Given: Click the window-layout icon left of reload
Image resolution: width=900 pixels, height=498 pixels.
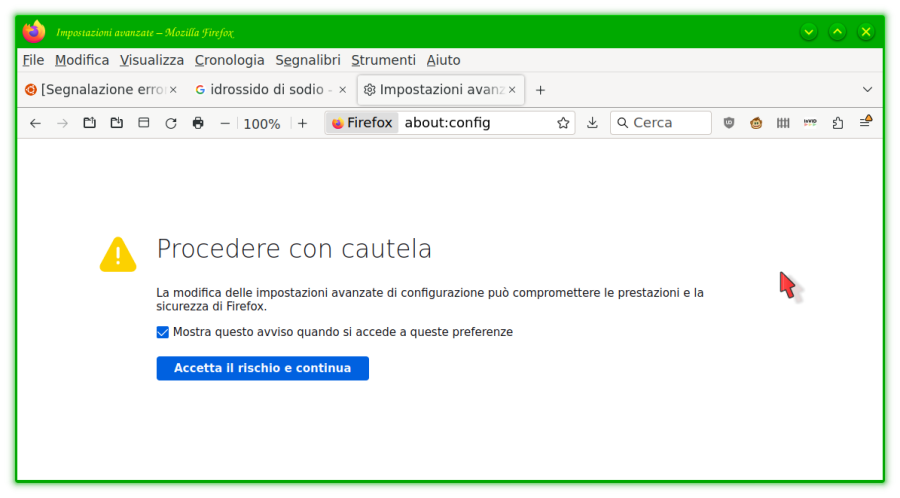Looking at the screenshot, I should tap(143, 123).
